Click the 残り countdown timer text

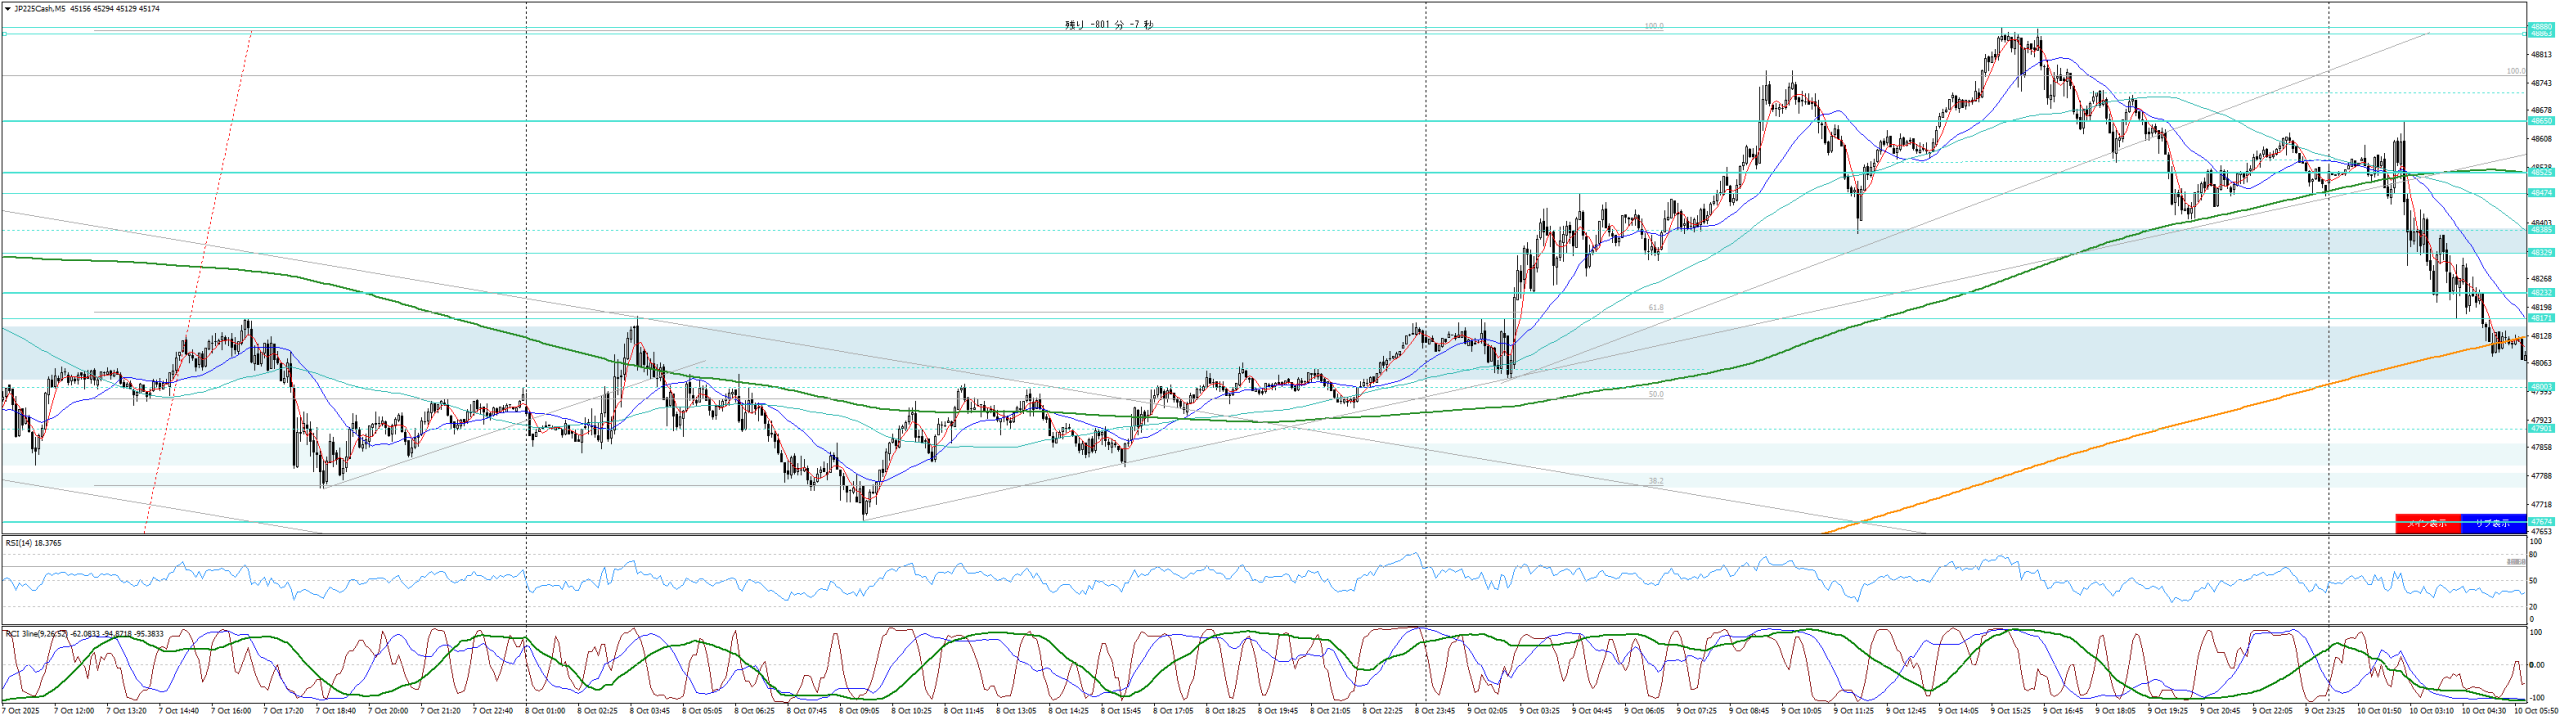(1109, 25)
